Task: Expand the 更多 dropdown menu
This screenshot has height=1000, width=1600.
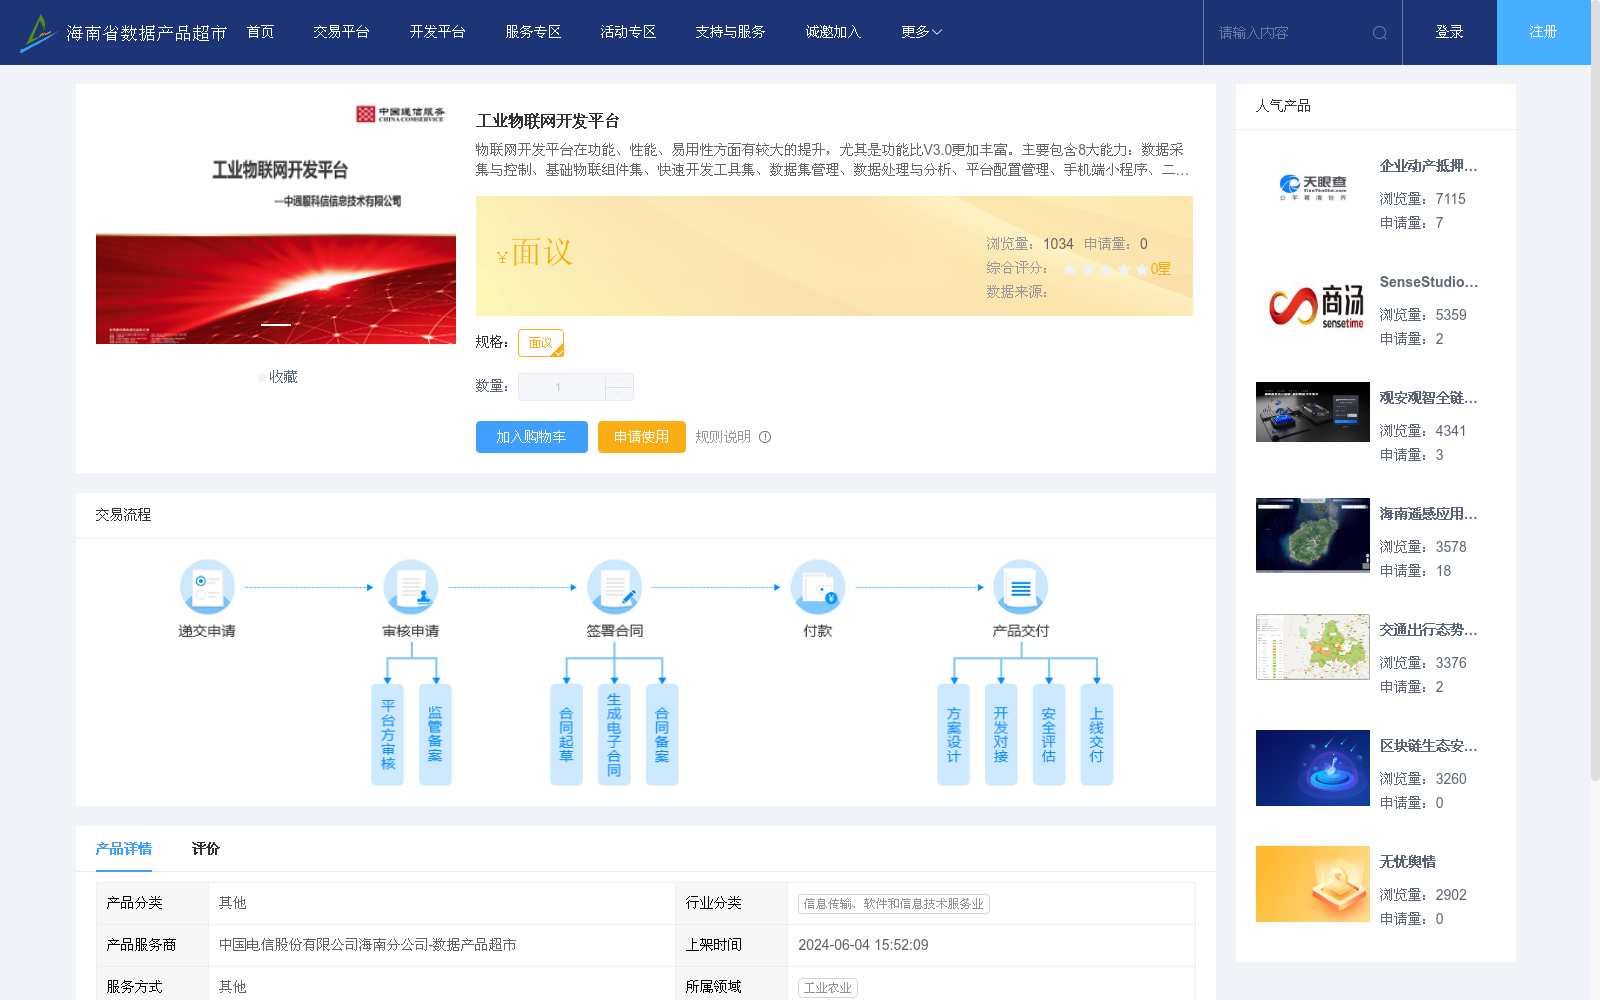Action: tap(921, 32)
